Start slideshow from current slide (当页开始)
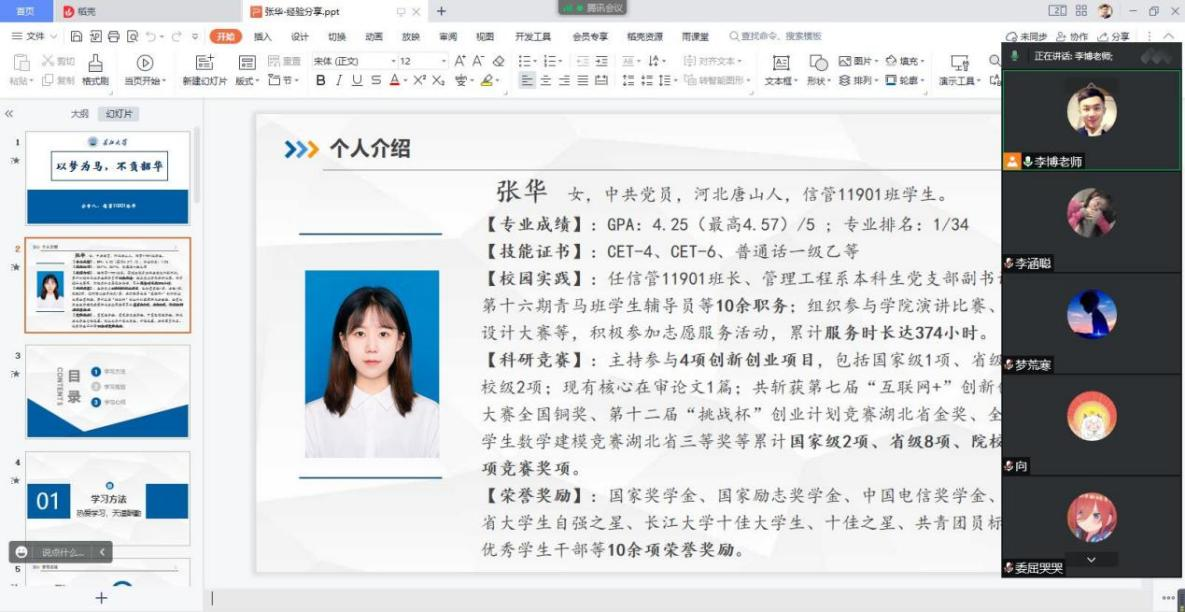Screen dimensions: 1185x612 tap(144, 69)
